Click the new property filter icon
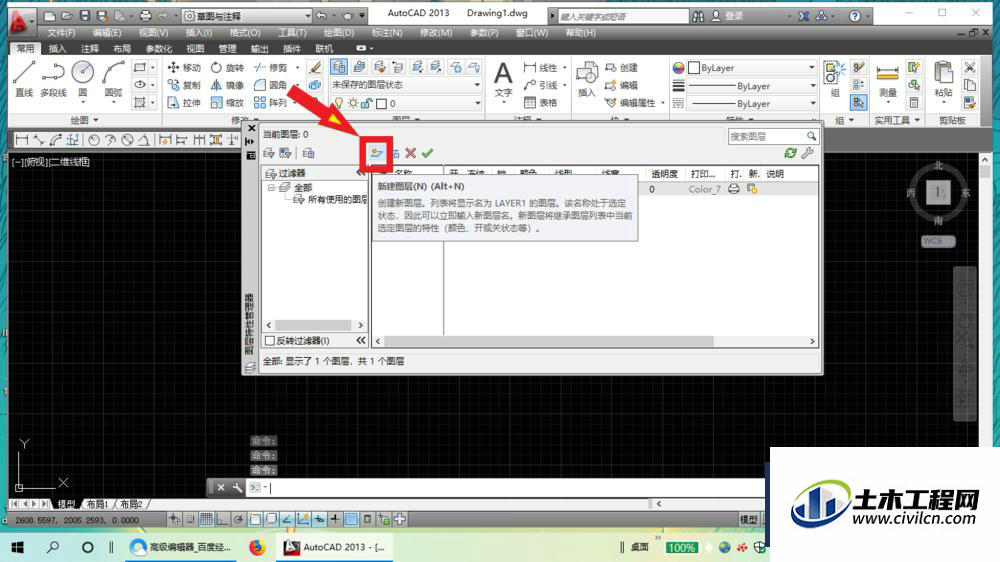The image size is (1000, 562). pyautogui.click(x=268, y=153)
